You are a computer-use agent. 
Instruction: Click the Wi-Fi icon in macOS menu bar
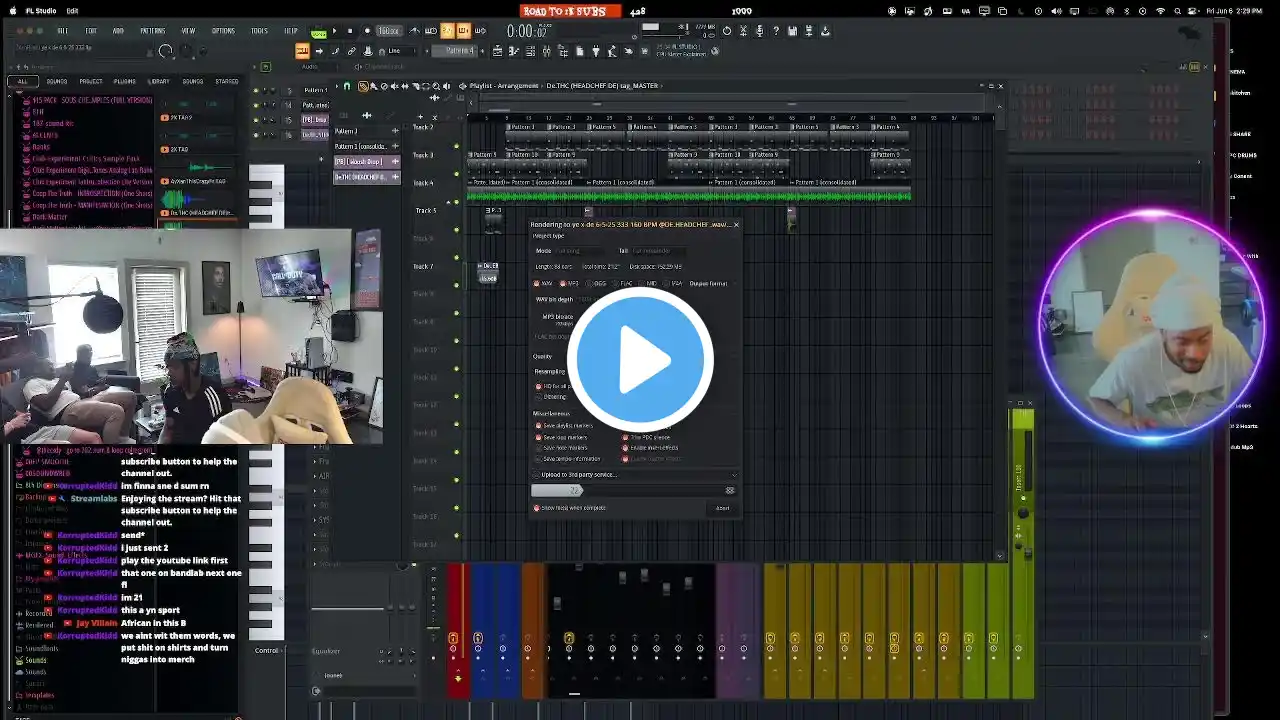1160,11
